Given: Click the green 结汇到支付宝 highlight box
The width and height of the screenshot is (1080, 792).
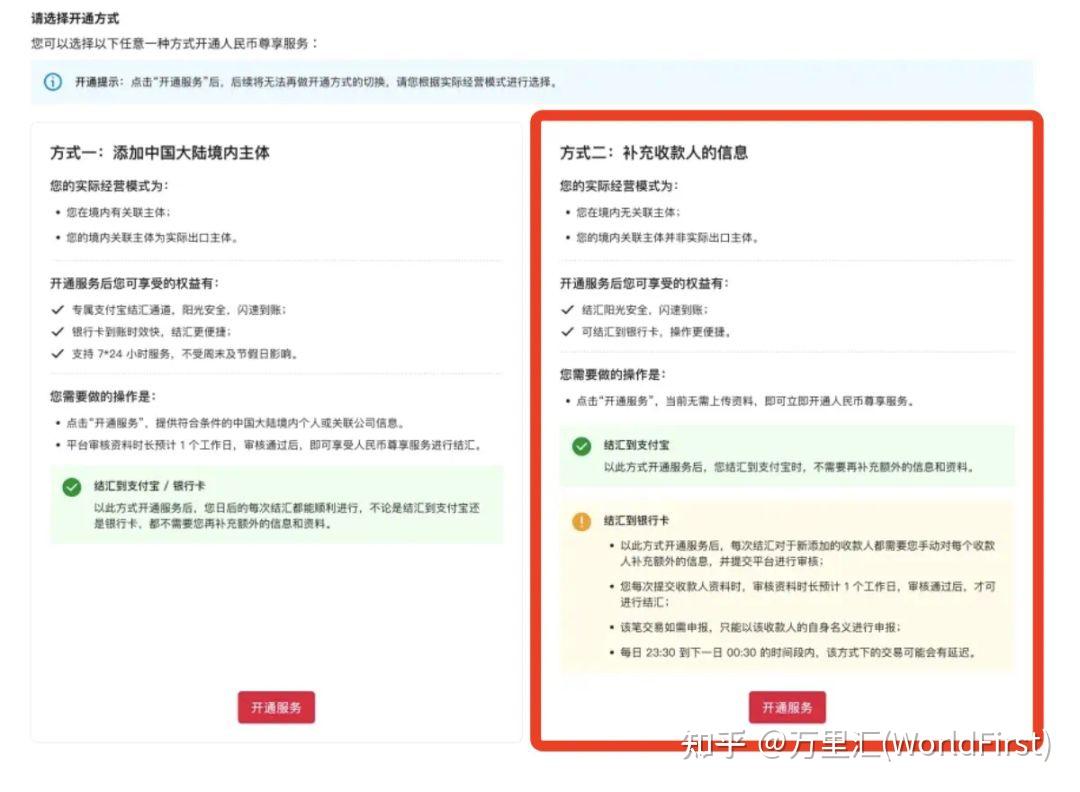Looking at the screenshot, I should point(770,455).
